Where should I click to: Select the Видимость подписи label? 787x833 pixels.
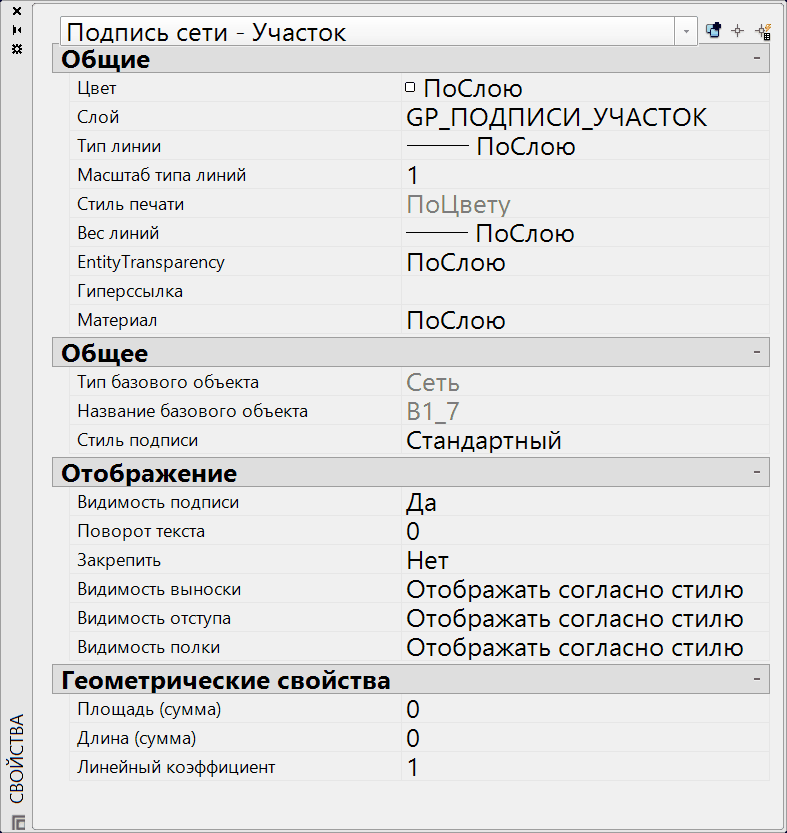(158, 502)
